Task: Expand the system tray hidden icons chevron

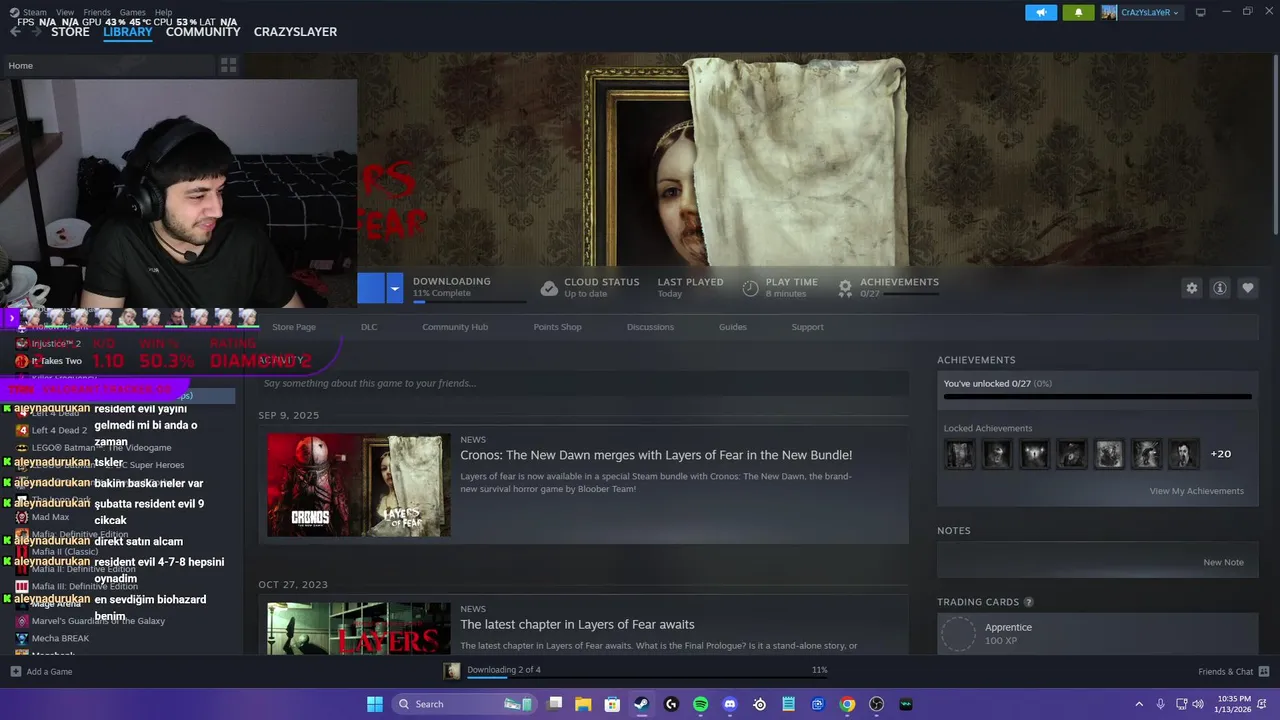Action: pyautogui.click(x=1138, y=704)
